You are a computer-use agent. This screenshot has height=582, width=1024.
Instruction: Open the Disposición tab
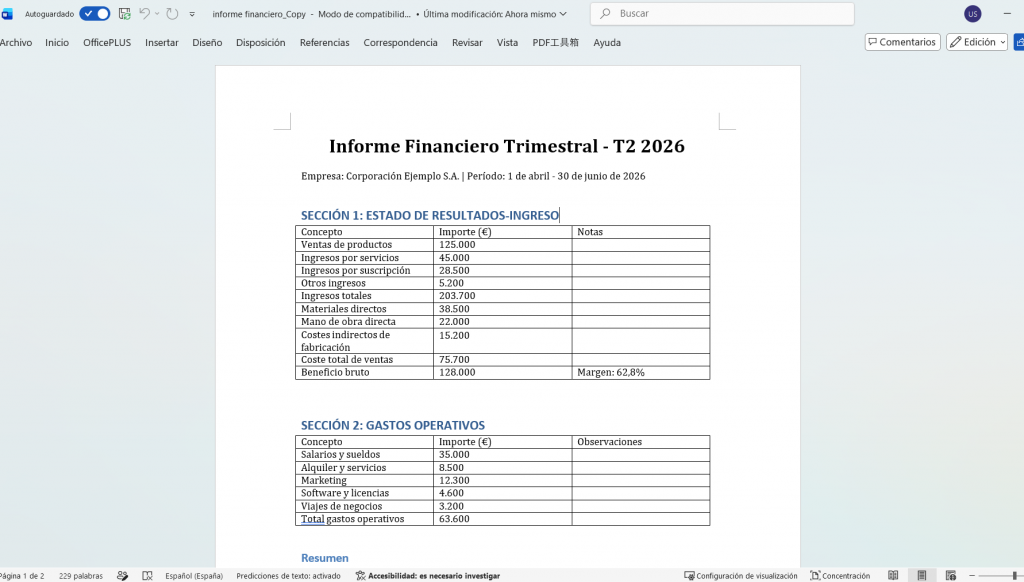click(261, 42)
